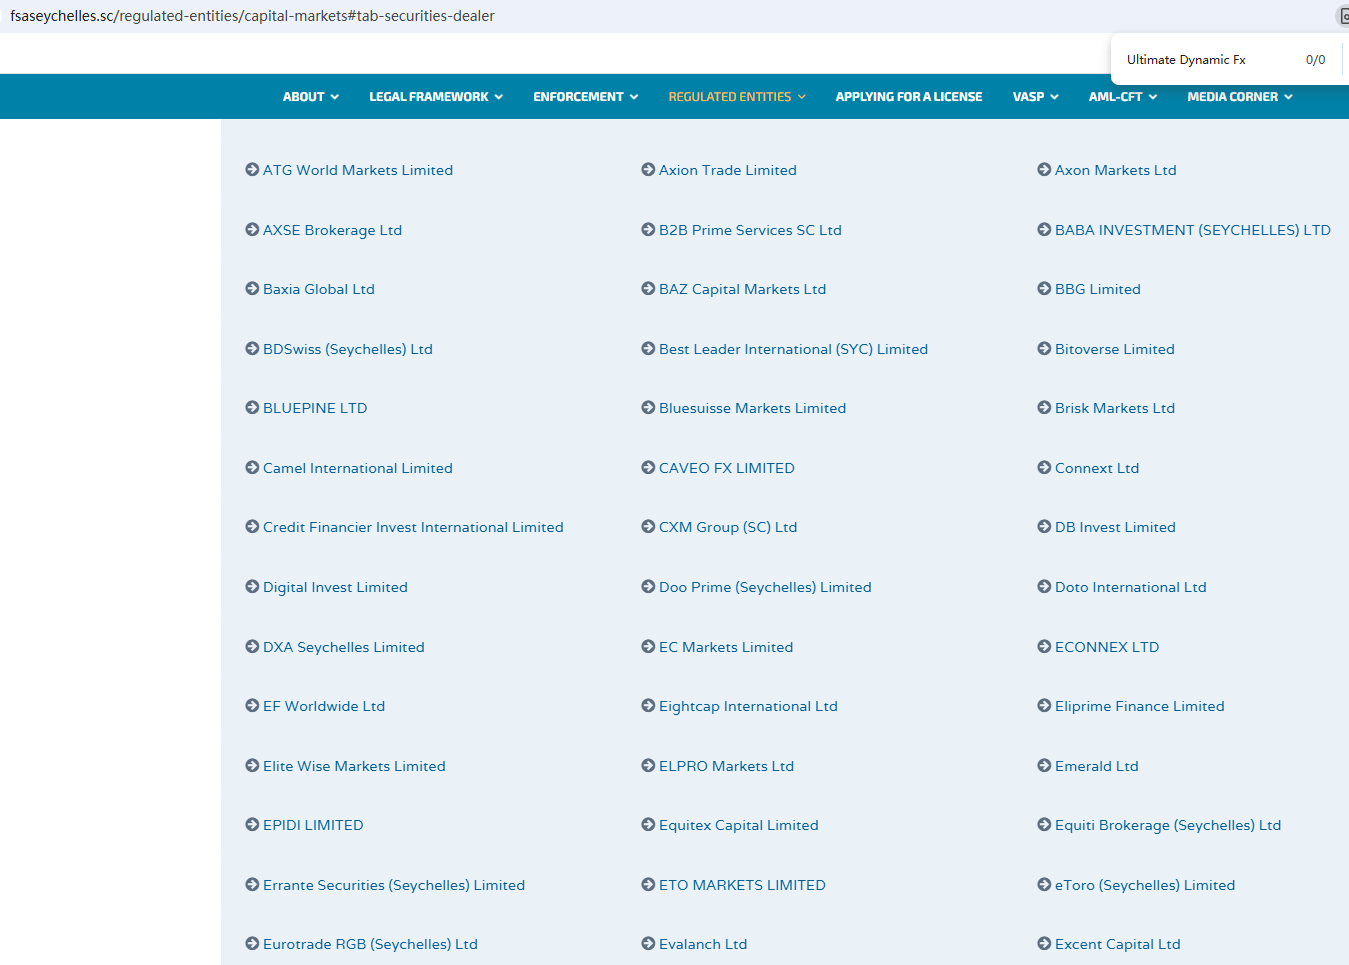Click the arrow icon beside Camel International Limited
Image resolution: width=1349 pixels, height=965 pixels.
tap(252, 468)
